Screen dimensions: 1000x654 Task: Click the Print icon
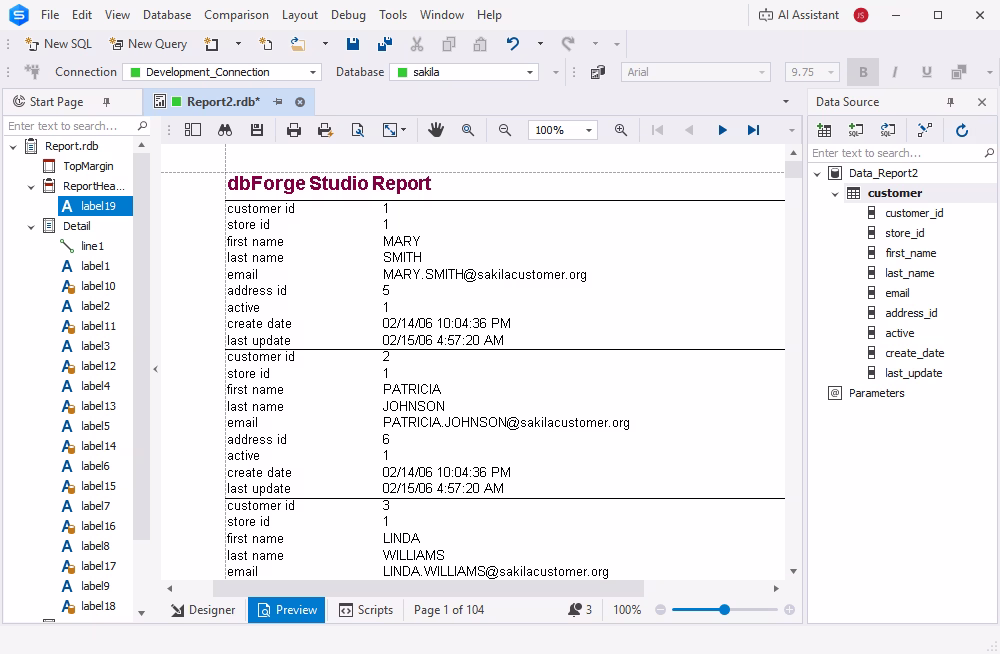pos(294,130)
